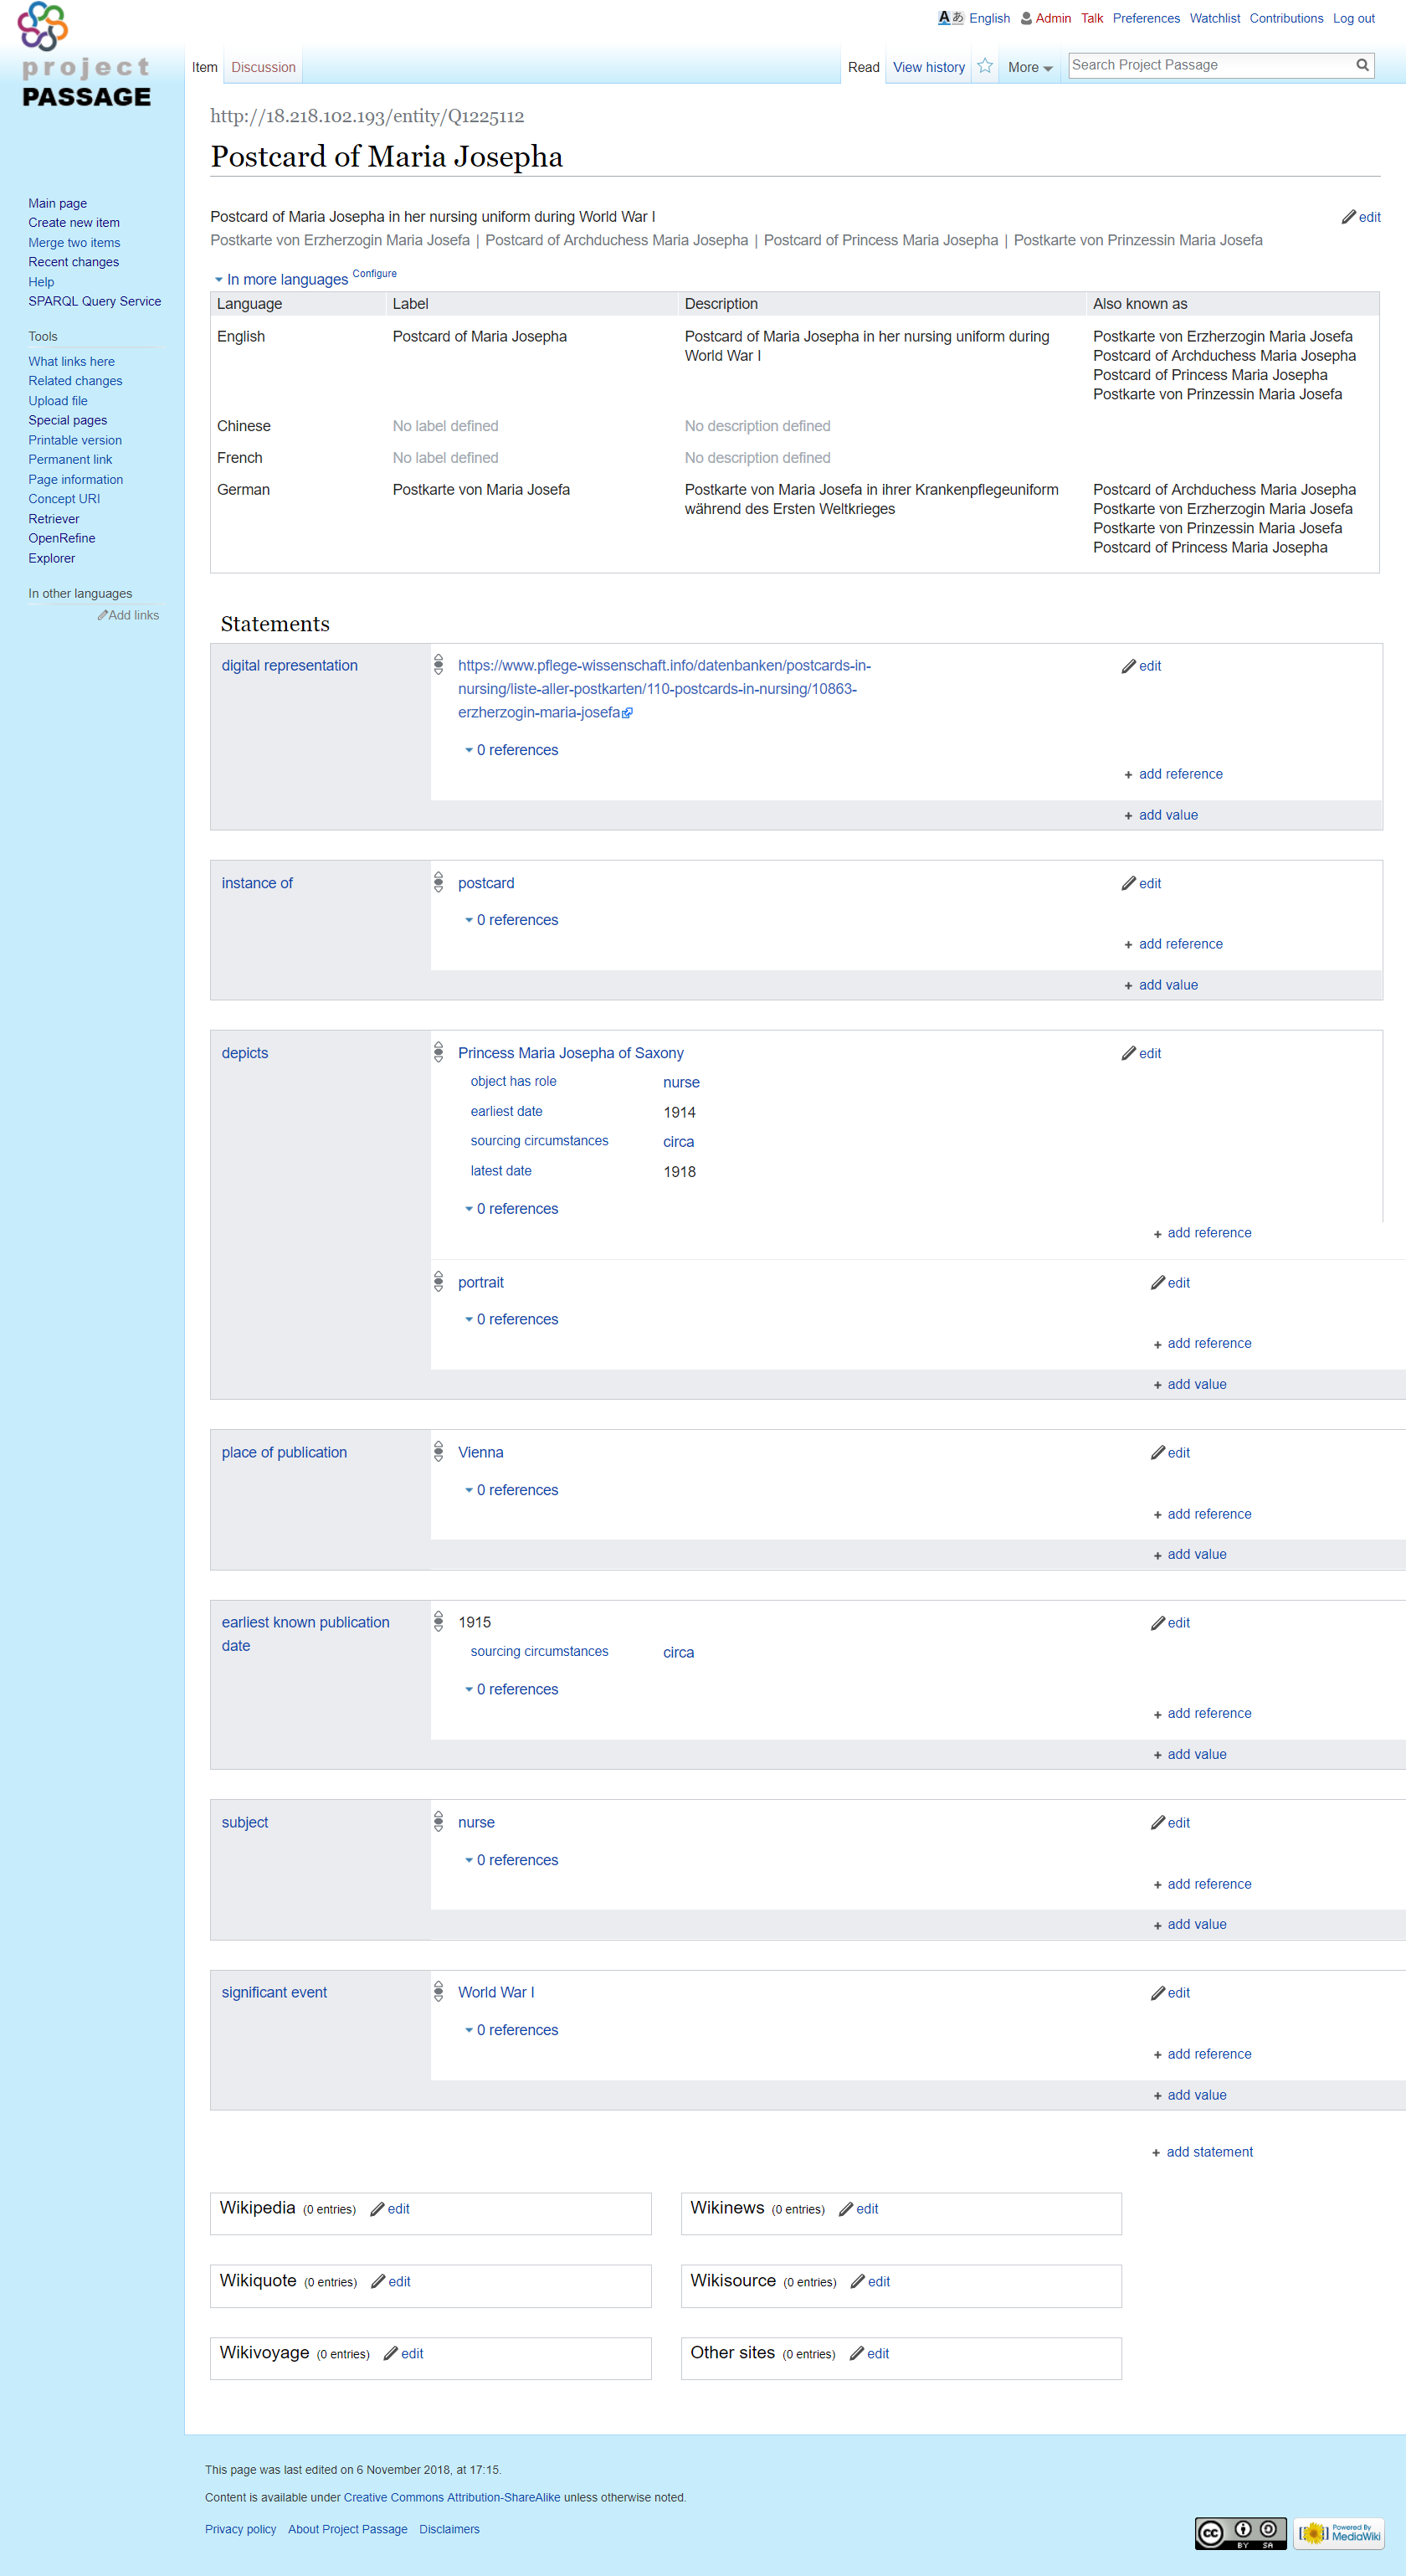Click rank selector icon for the postcard value

tap(438, 882)
